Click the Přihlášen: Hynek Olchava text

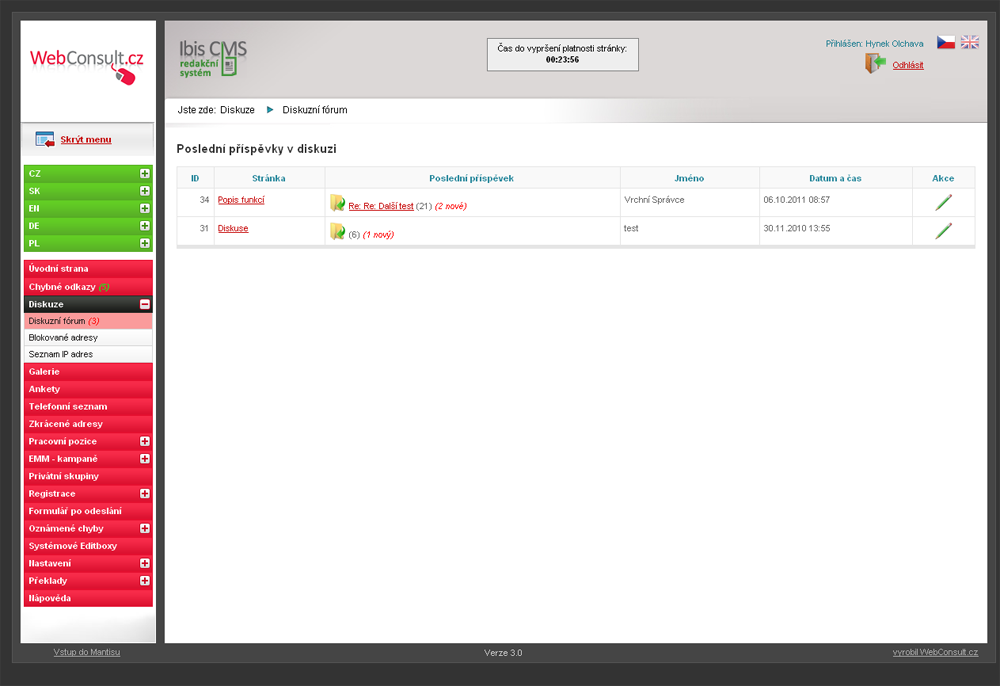click(x=874, y=44)
